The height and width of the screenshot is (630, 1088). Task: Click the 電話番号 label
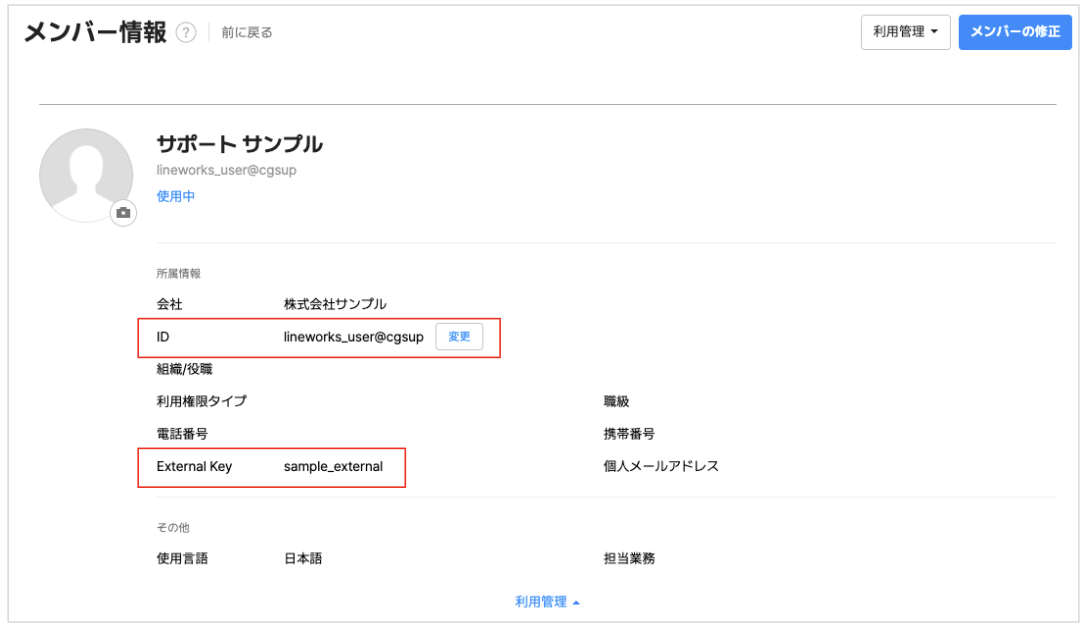click(182, 434)
